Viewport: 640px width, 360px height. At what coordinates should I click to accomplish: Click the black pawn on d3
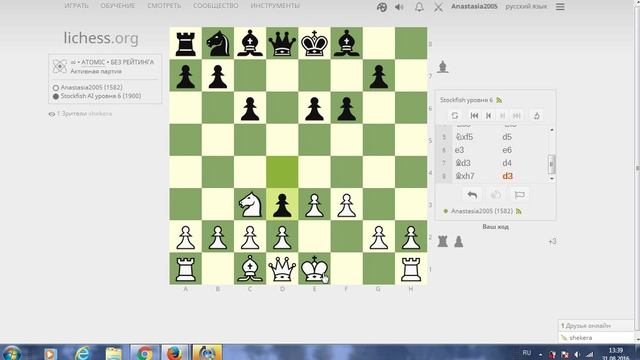(282, 204)
